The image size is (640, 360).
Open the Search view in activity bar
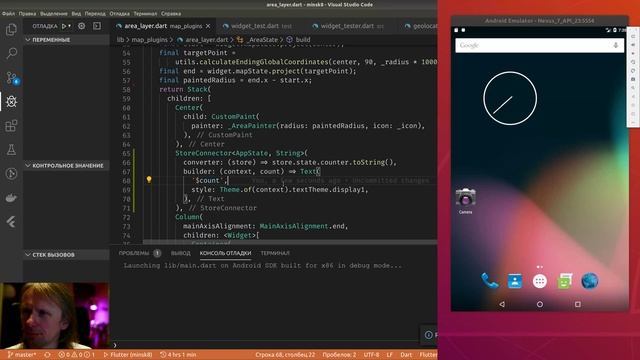(11, 53)
